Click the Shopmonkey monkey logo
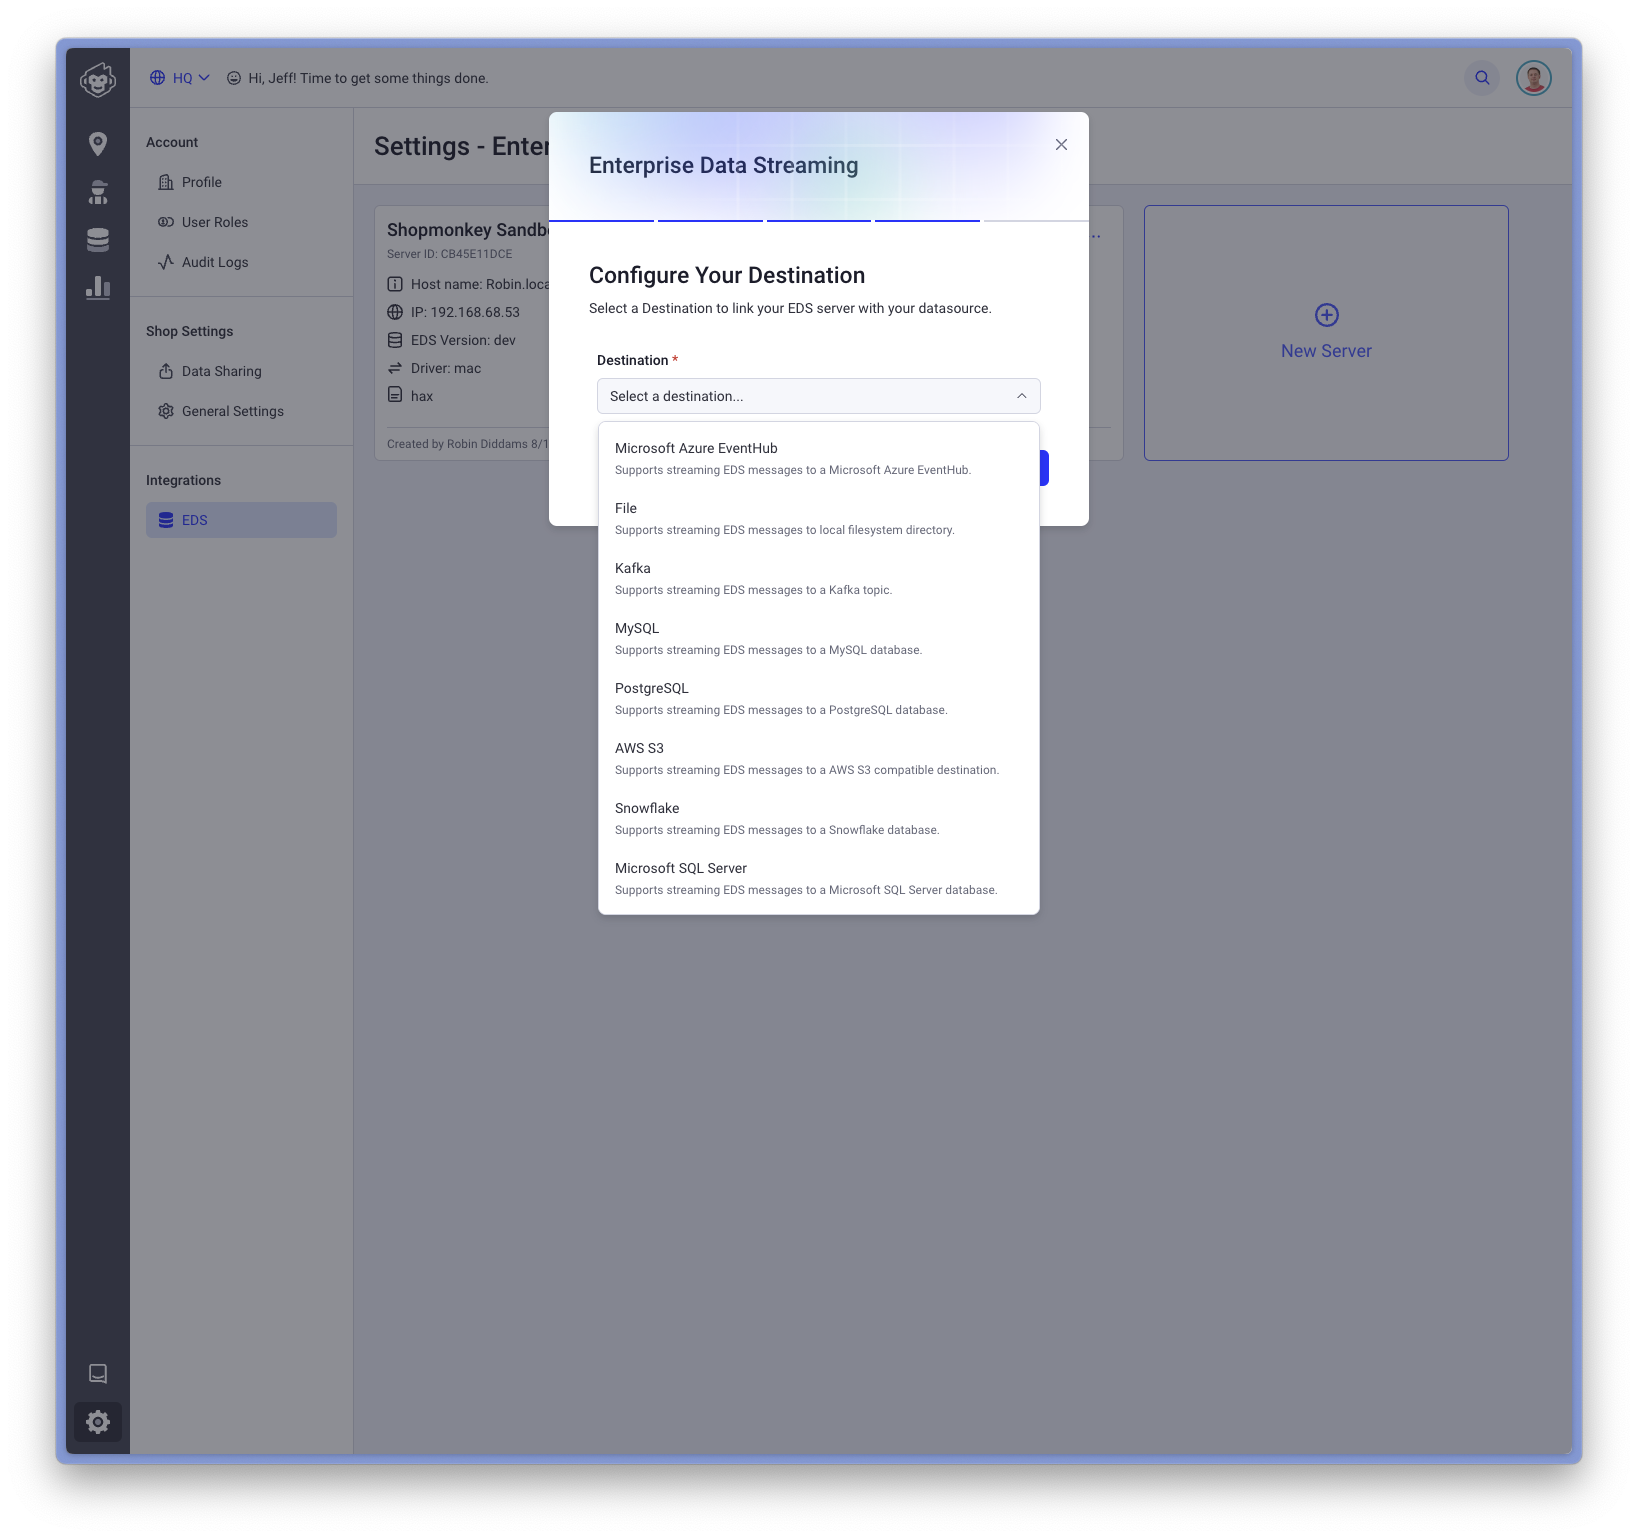Viewport: 1638px width, 1538px height. click(x=98, y=79)
